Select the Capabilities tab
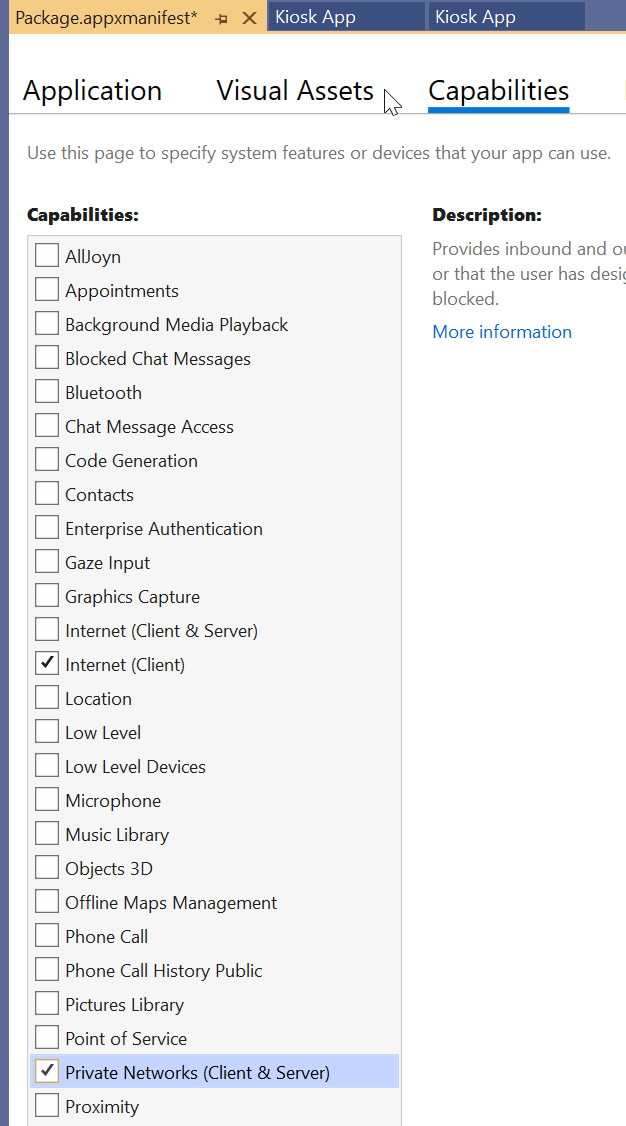The image size is (626, 1126). tap(498, 91)
